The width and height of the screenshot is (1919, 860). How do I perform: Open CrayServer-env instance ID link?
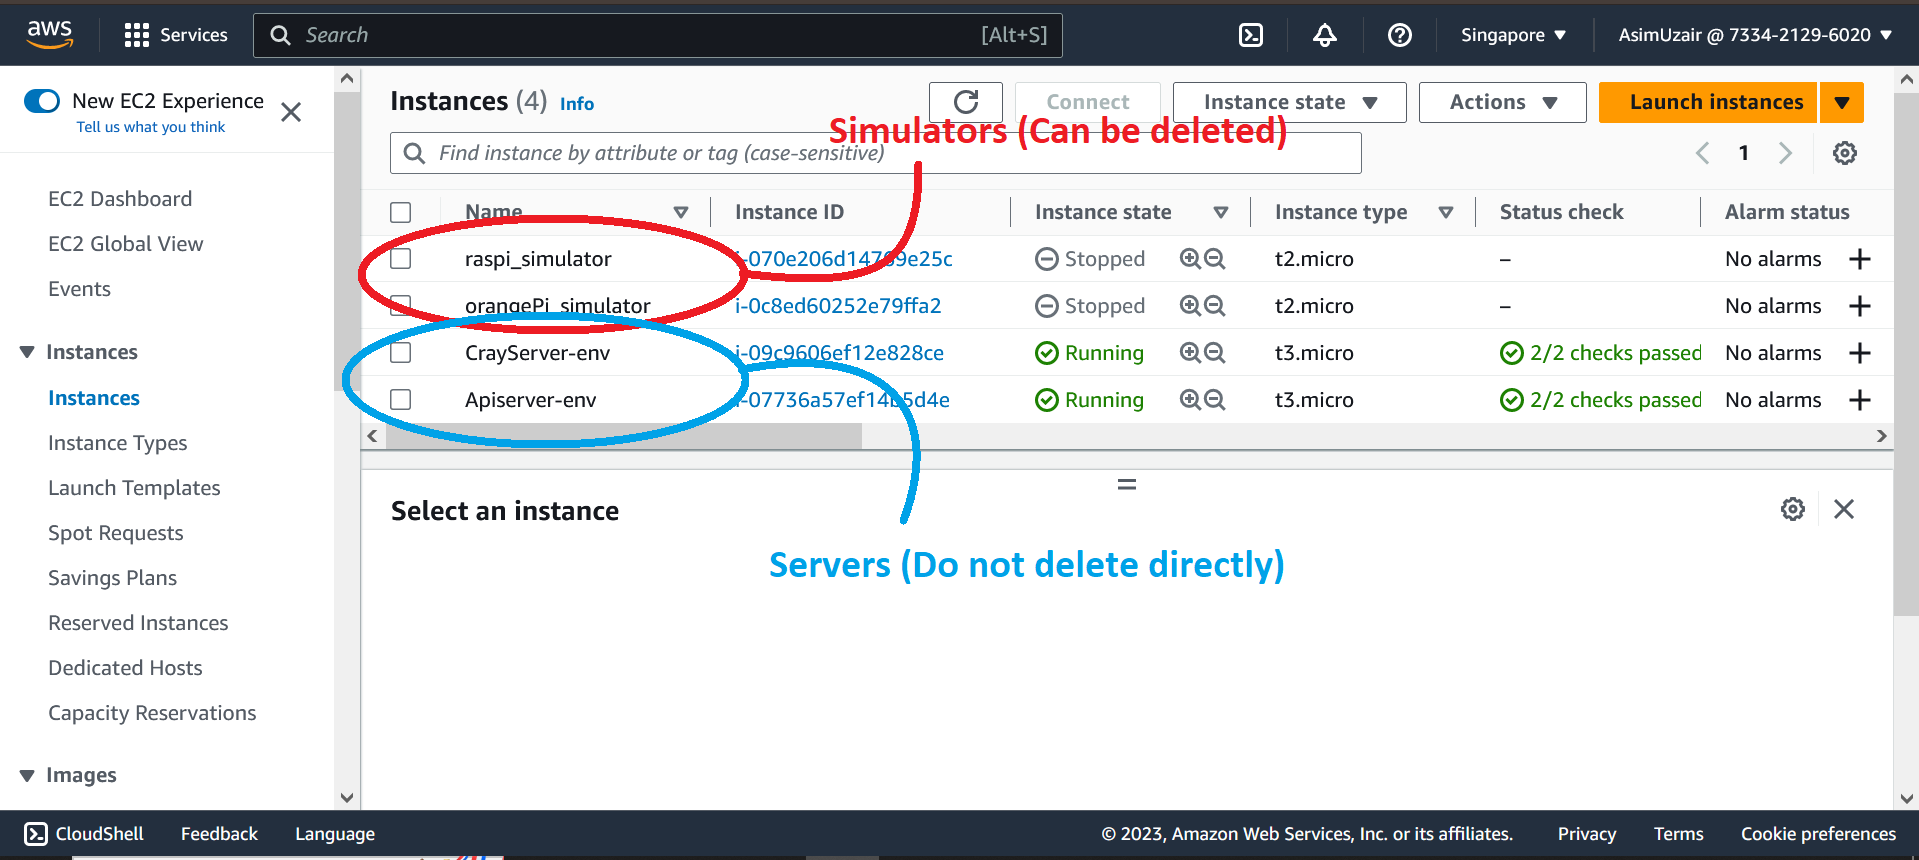(839, 353)
